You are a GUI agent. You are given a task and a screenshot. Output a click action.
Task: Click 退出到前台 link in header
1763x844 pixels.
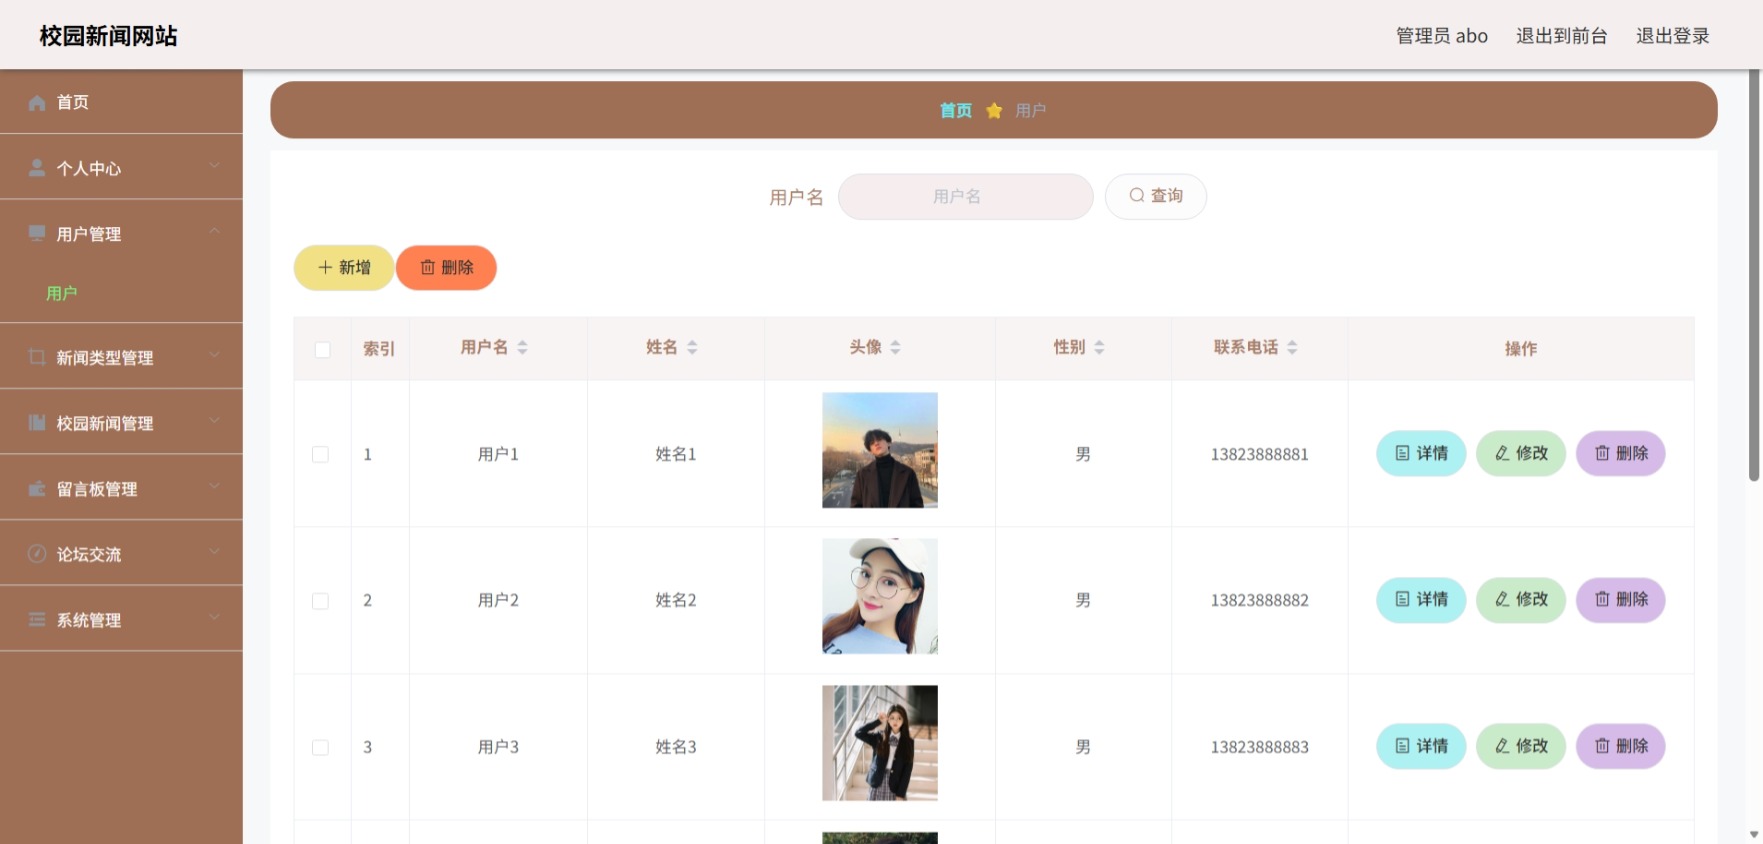1561,36
